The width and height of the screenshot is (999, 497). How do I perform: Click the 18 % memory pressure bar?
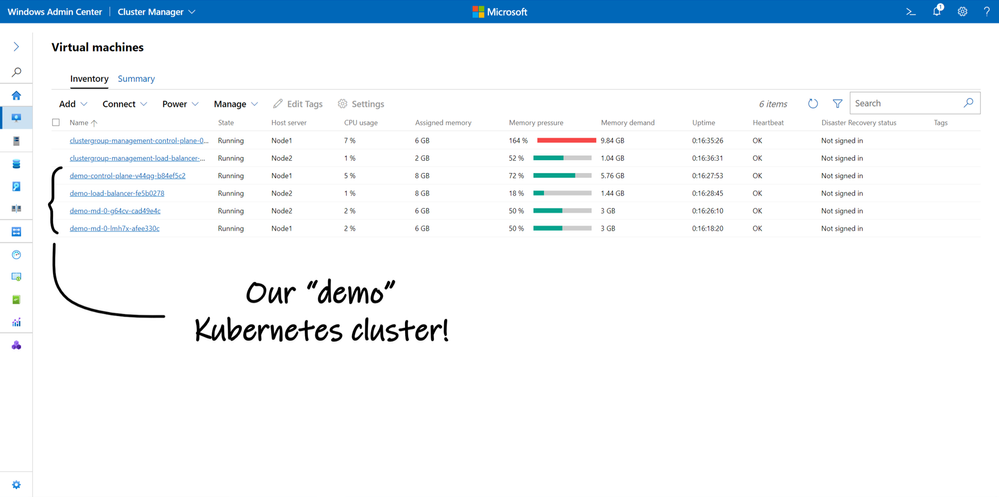[x=562, y=193]
